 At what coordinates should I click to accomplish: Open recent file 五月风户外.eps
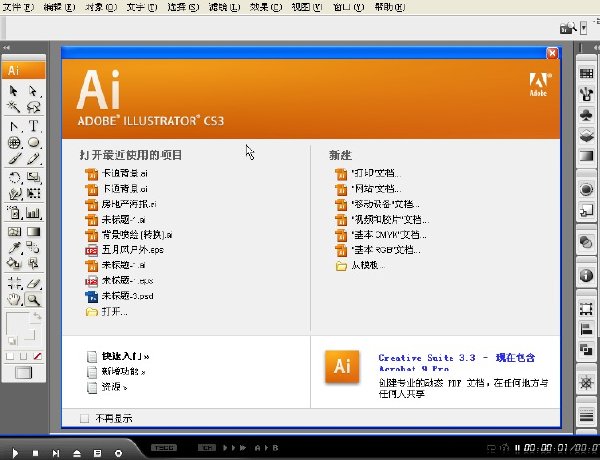(124, 250)
